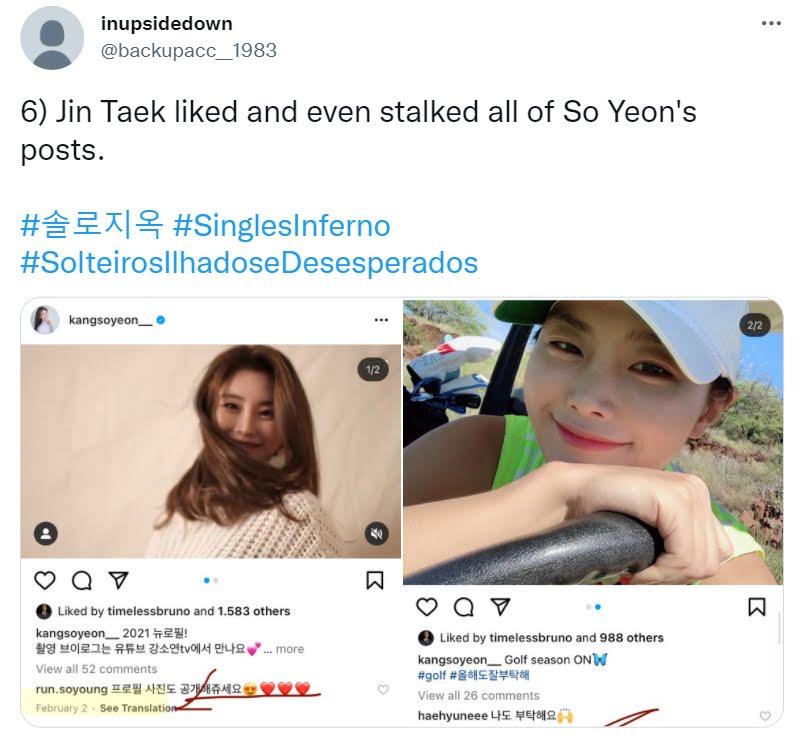The width and height of the screenshot is (803, 744).
Task: Unmute the video via speaker icon
Action: (x=376, y=534)
